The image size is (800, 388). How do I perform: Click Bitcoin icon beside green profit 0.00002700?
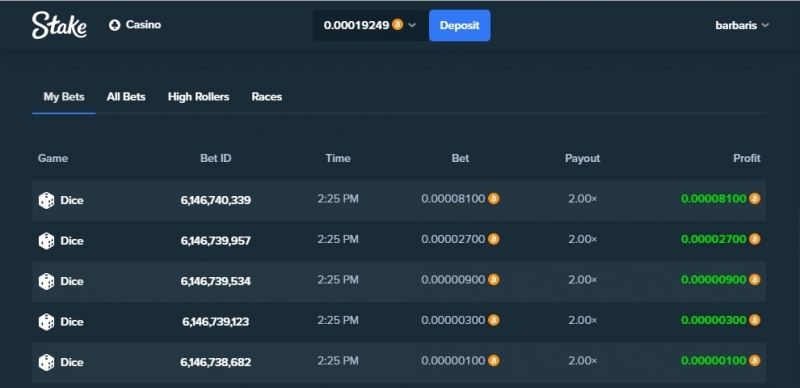pyautogui.click(x=755, y=239)
